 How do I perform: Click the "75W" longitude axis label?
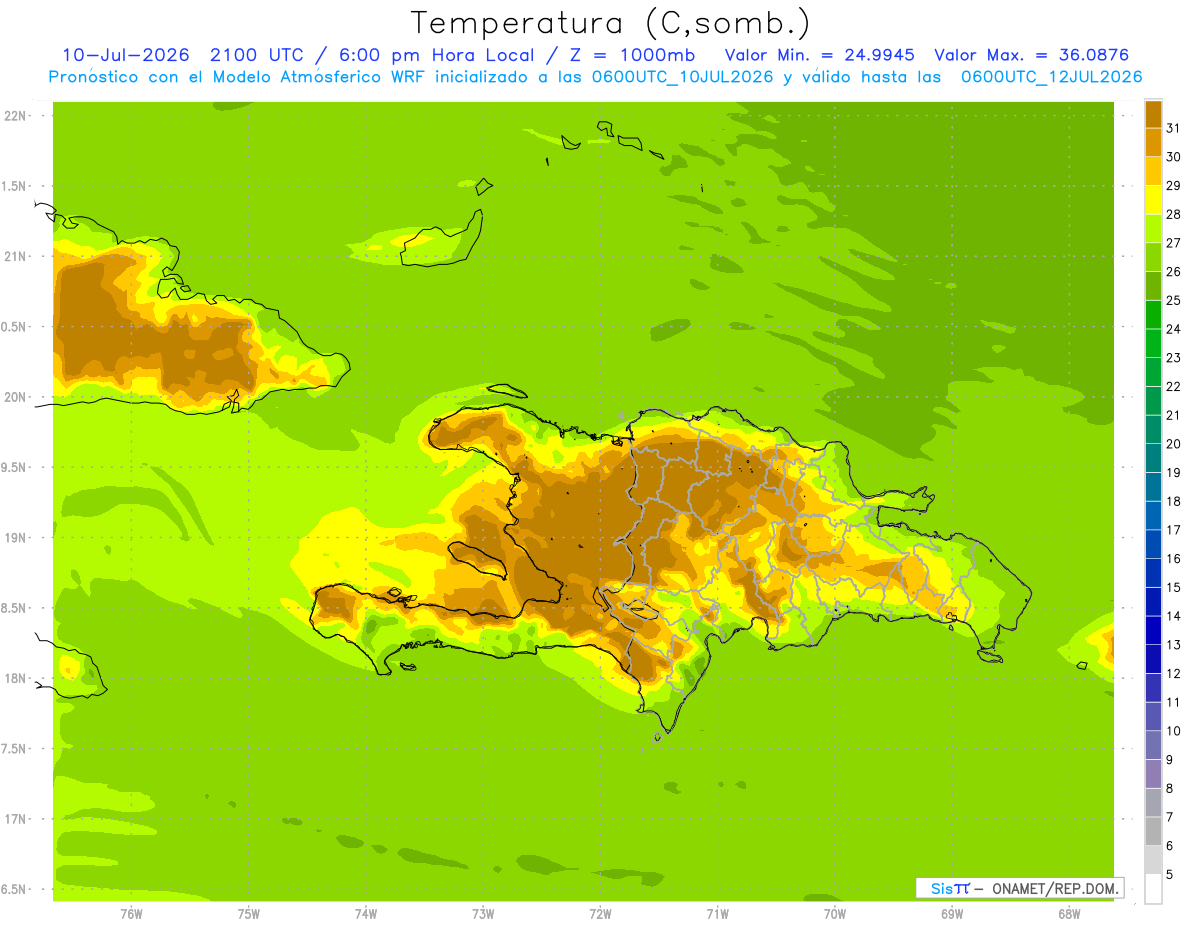point(249,914)
